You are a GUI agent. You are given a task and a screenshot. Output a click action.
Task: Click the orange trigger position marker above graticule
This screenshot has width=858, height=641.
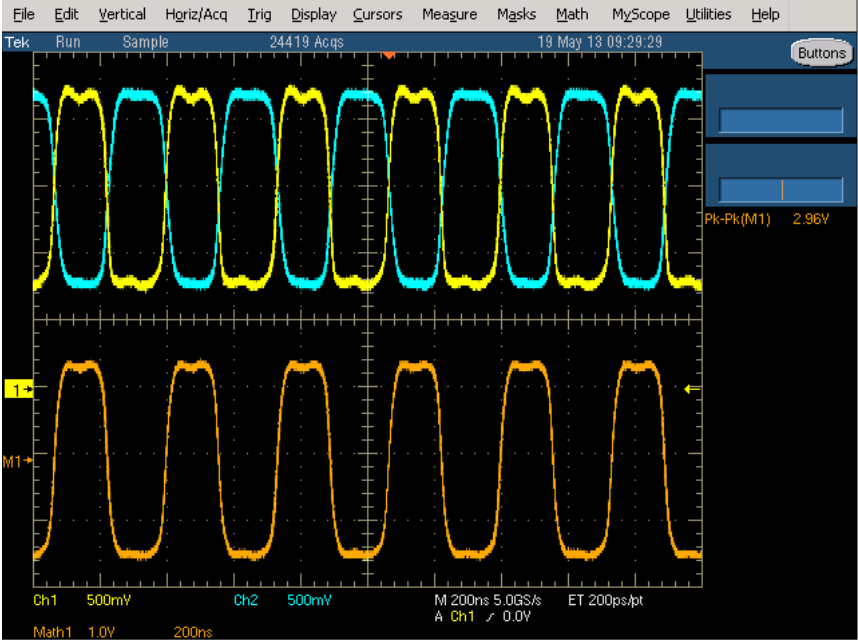tap(389, 54)
